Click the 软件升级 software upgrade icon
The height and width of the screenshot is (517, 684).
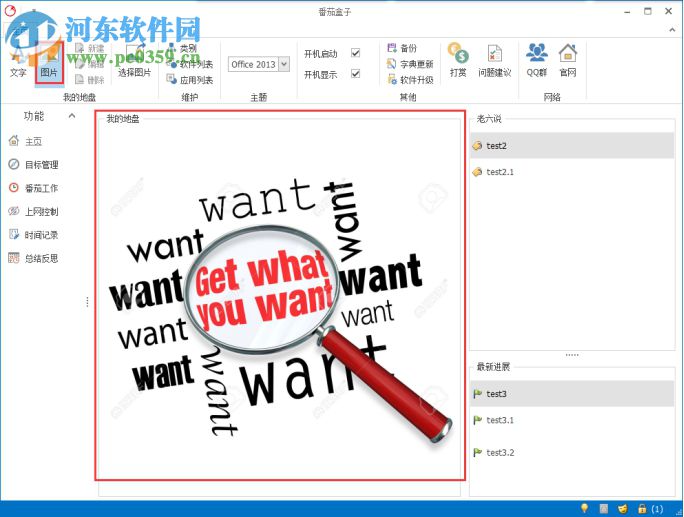pos(392,79)
